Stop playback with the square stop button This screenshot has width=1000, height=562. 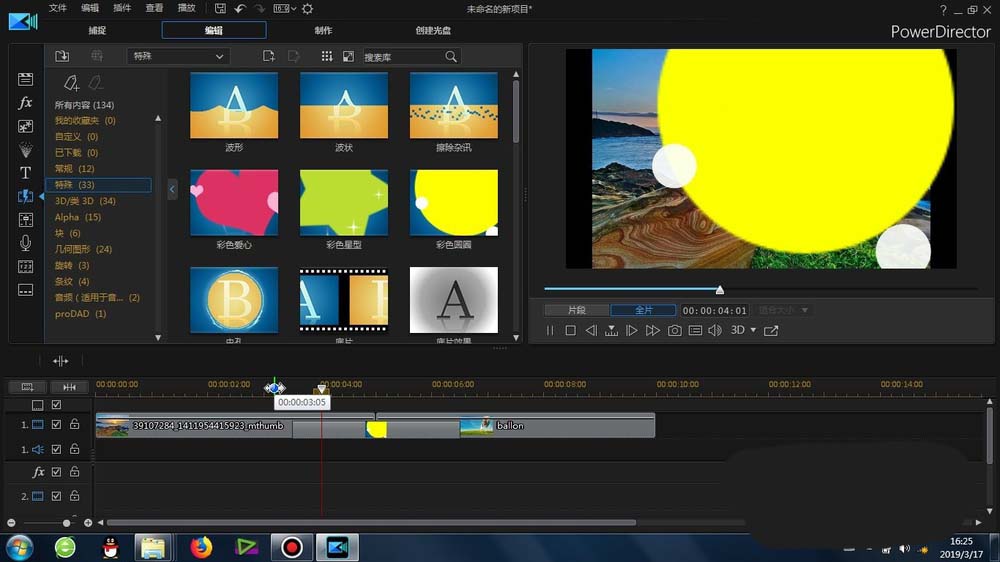[570, 331]
